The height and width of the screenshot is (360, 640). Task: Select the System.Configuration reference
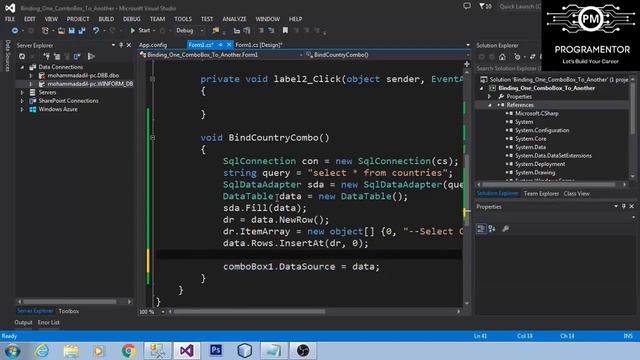542,131
